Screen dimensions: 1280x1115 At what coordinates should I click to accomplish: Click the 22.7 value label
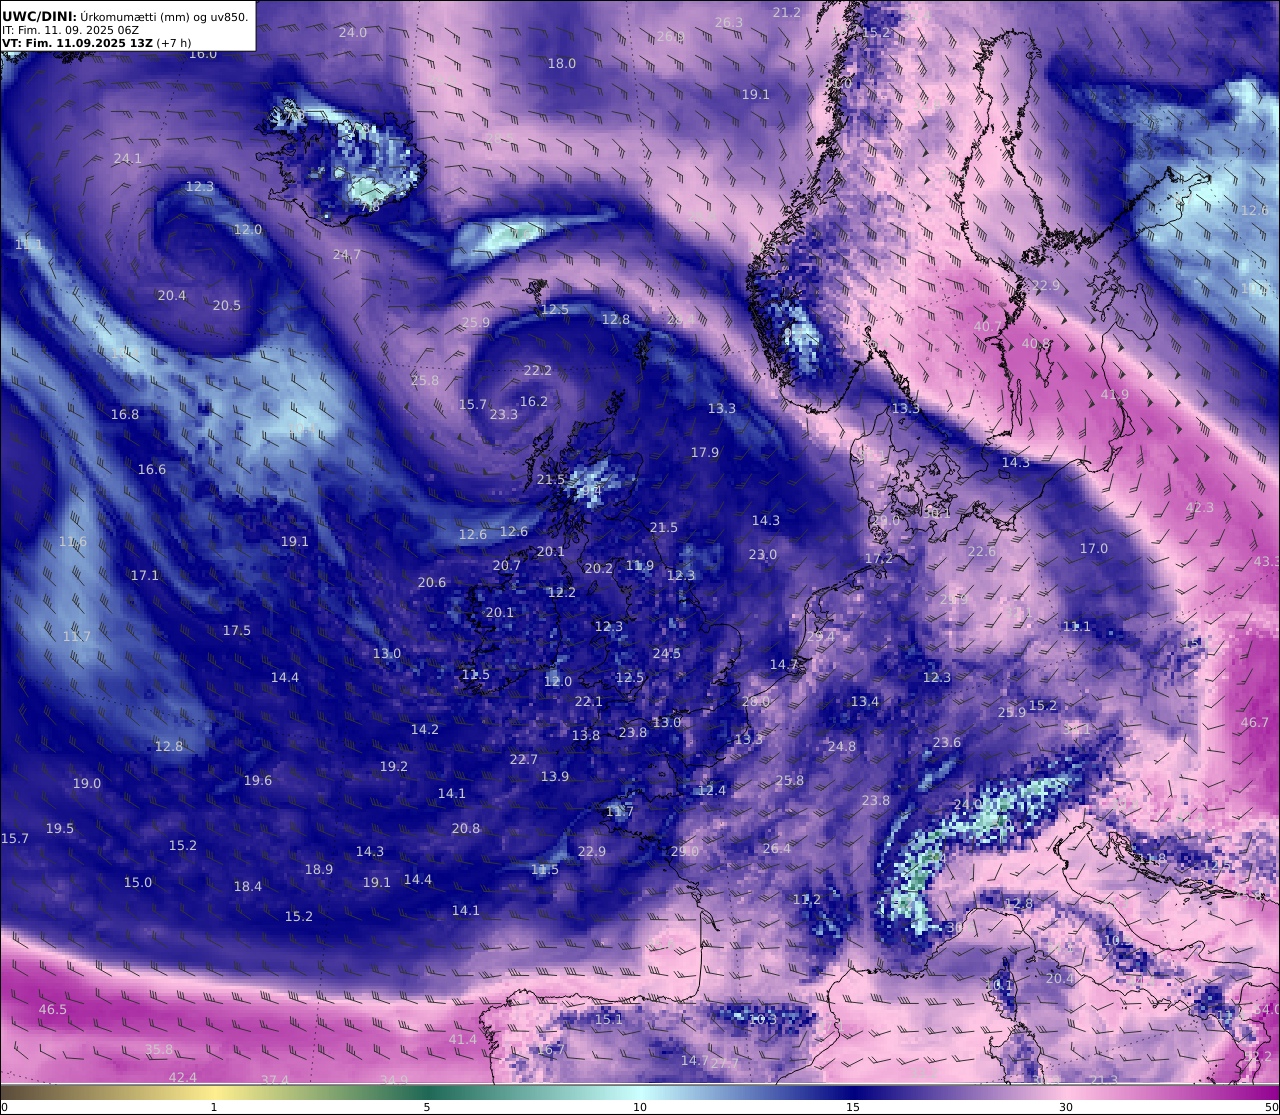point(524,759)
